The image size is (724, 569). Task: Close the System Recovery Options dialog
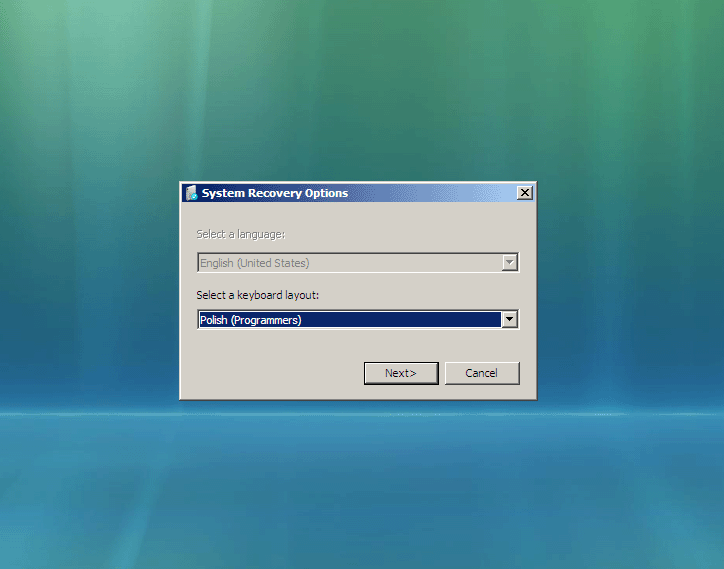[525, 193]
